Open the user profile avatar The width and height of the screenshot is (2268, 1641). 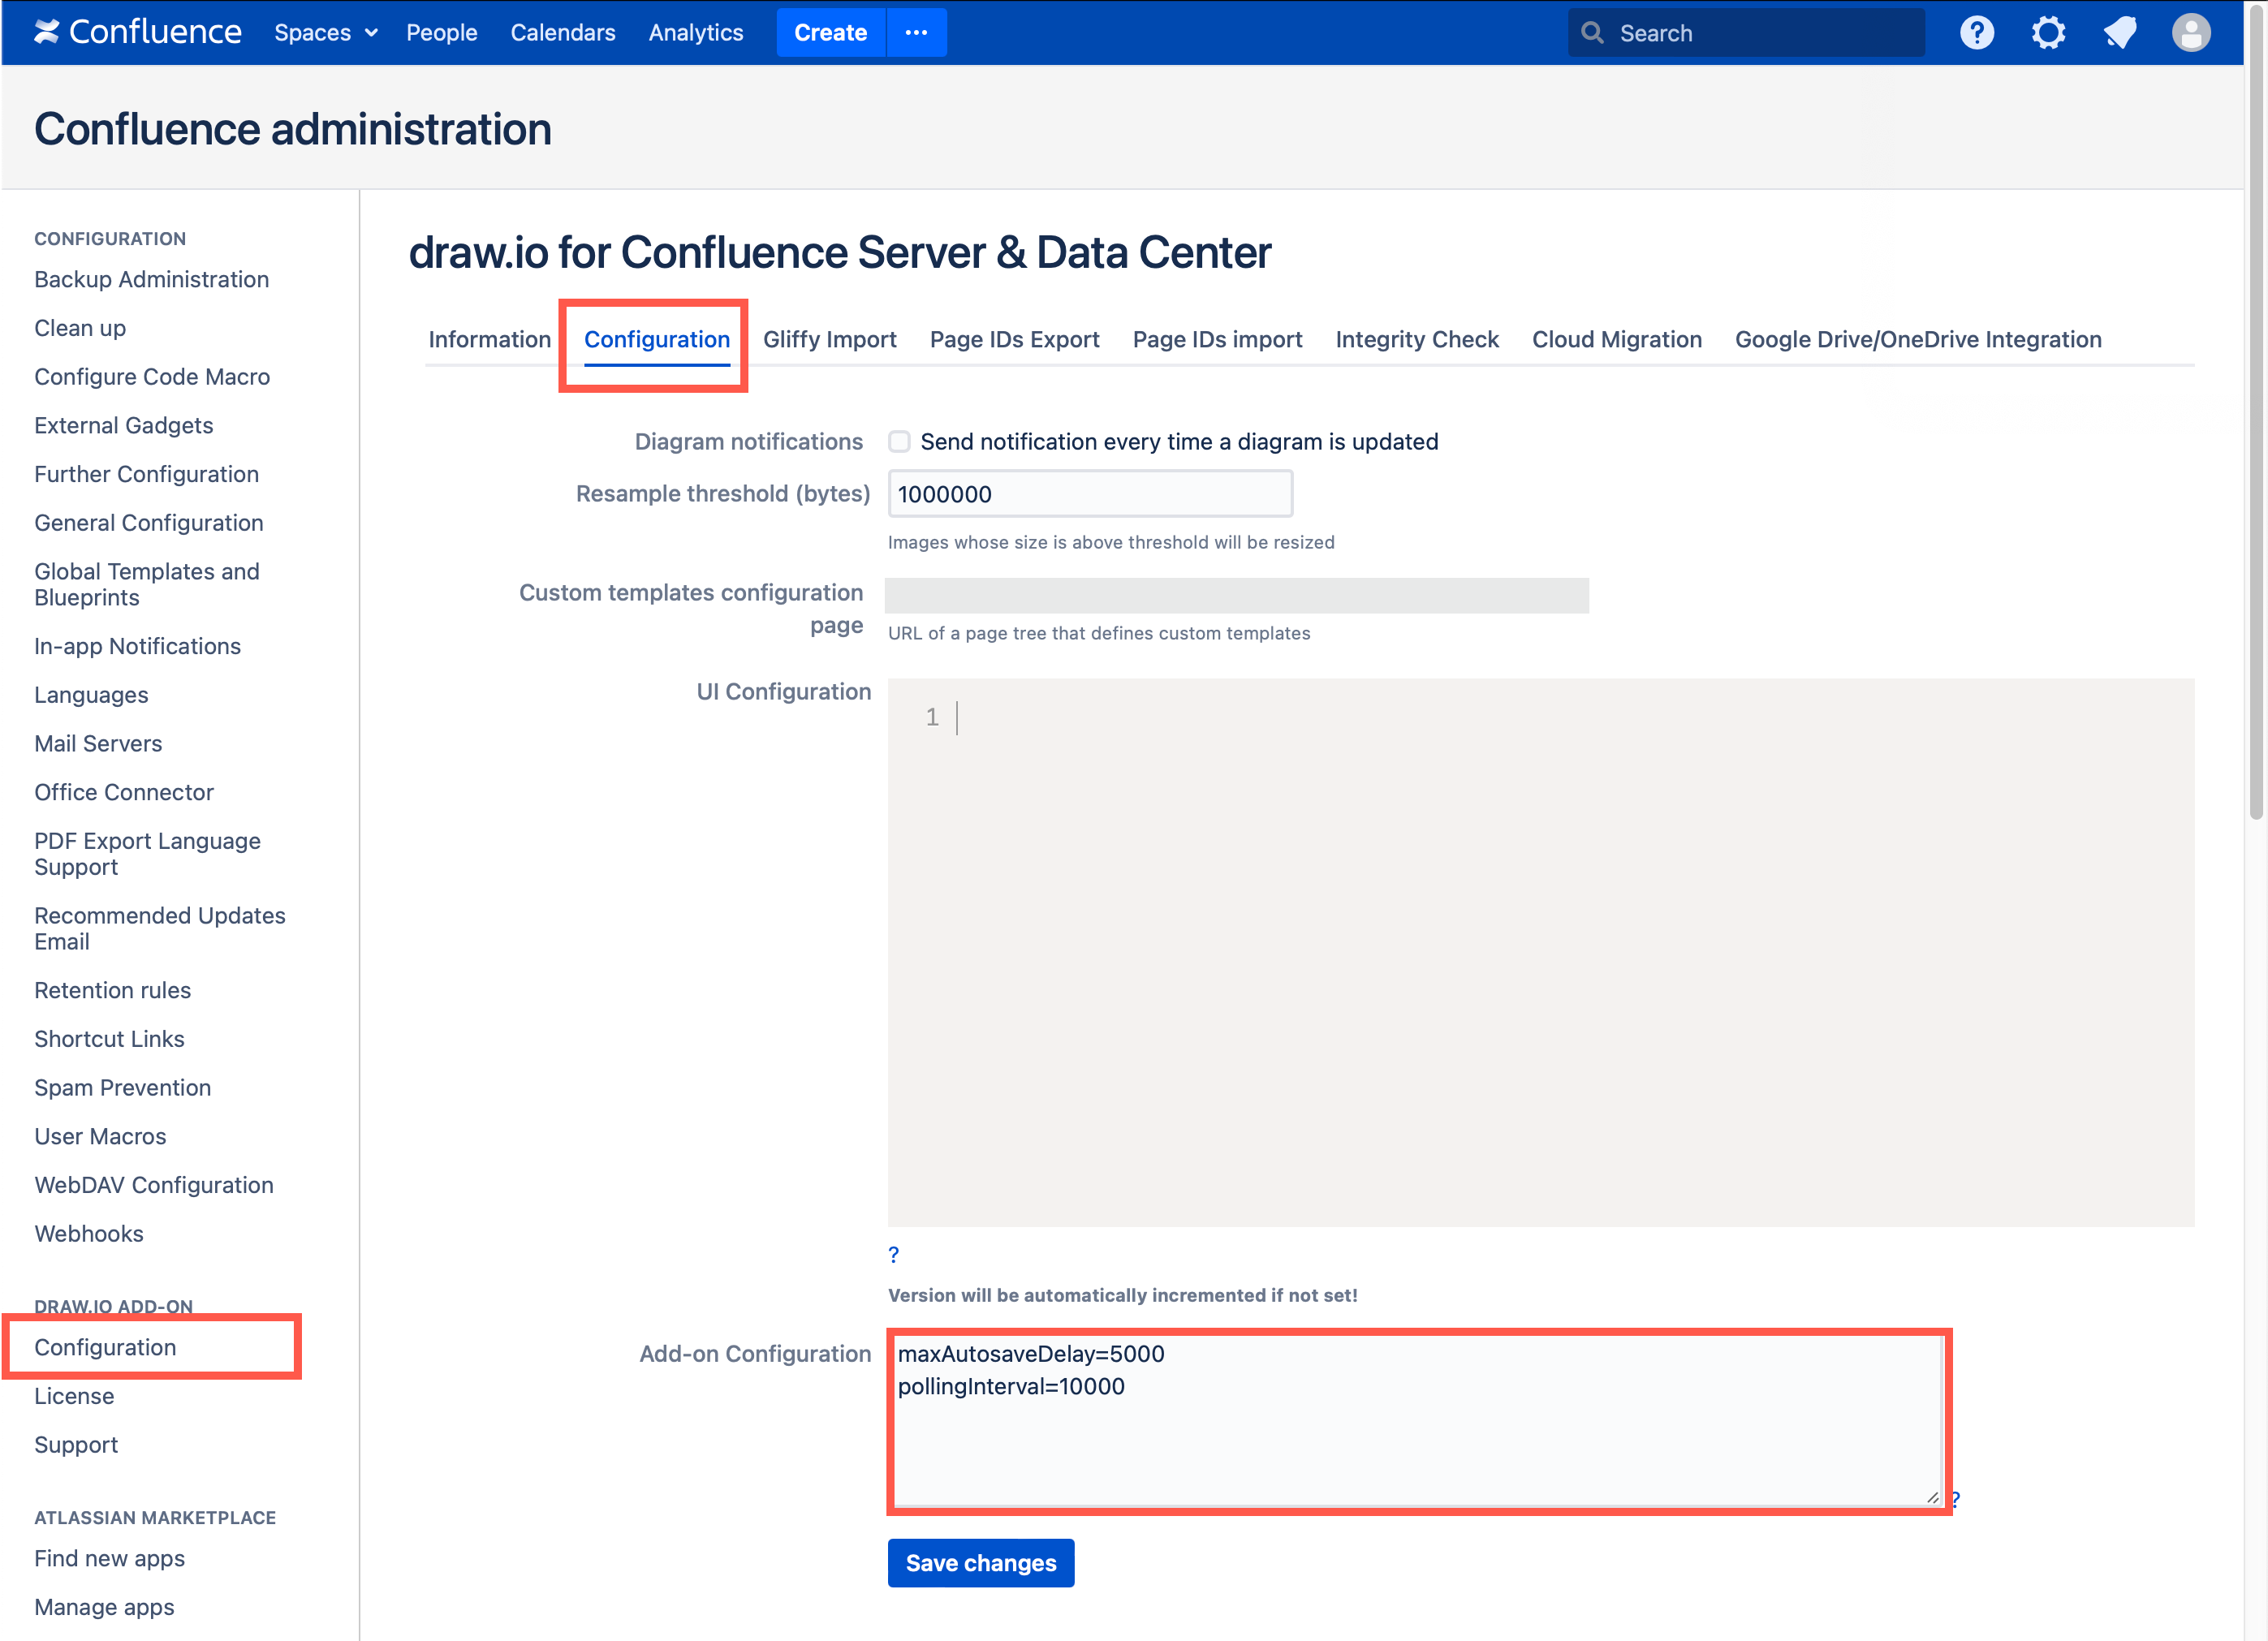click(2191, 32)
